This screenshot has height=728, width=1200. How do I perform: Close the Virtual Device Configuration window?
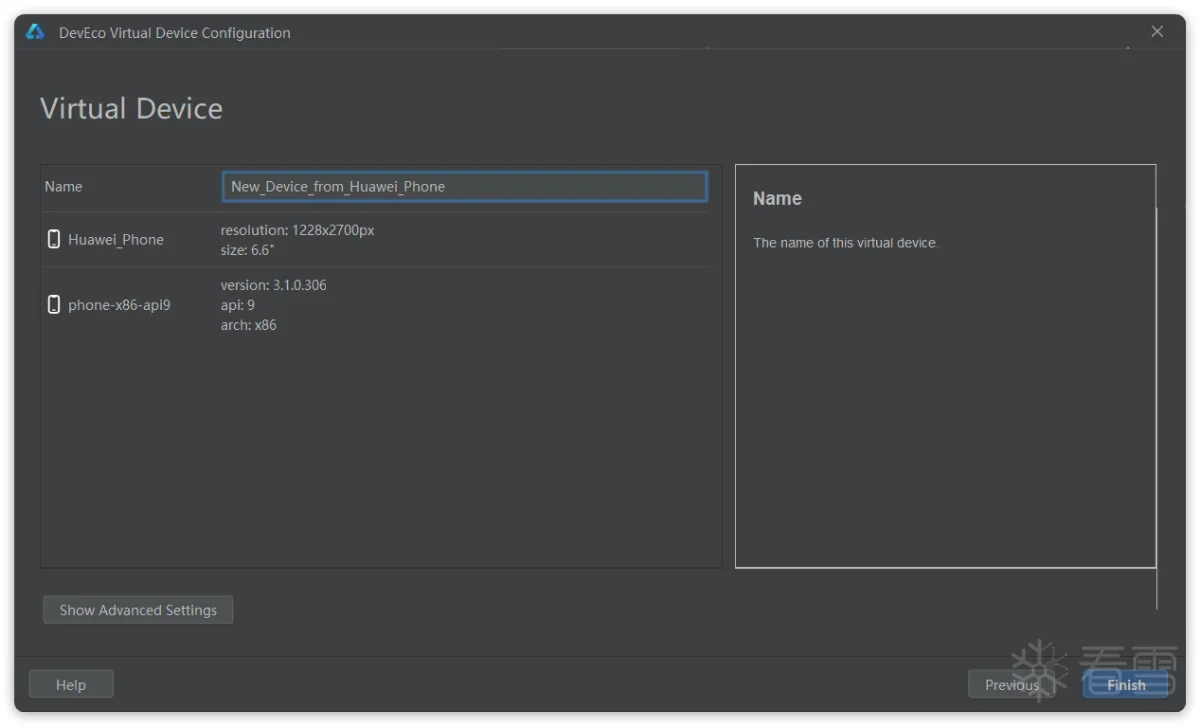click(1157, 32)
